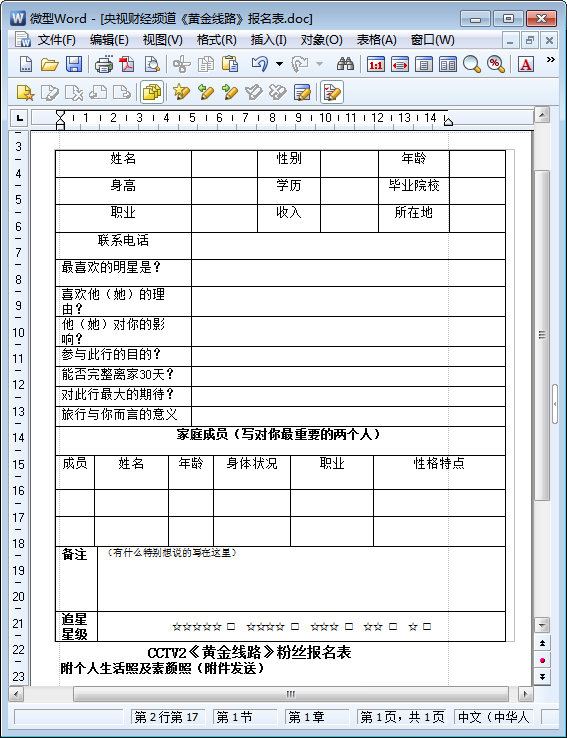567x738 pixels.
Task: Save the document with floppy icon
Action: (x=73, y=64)
